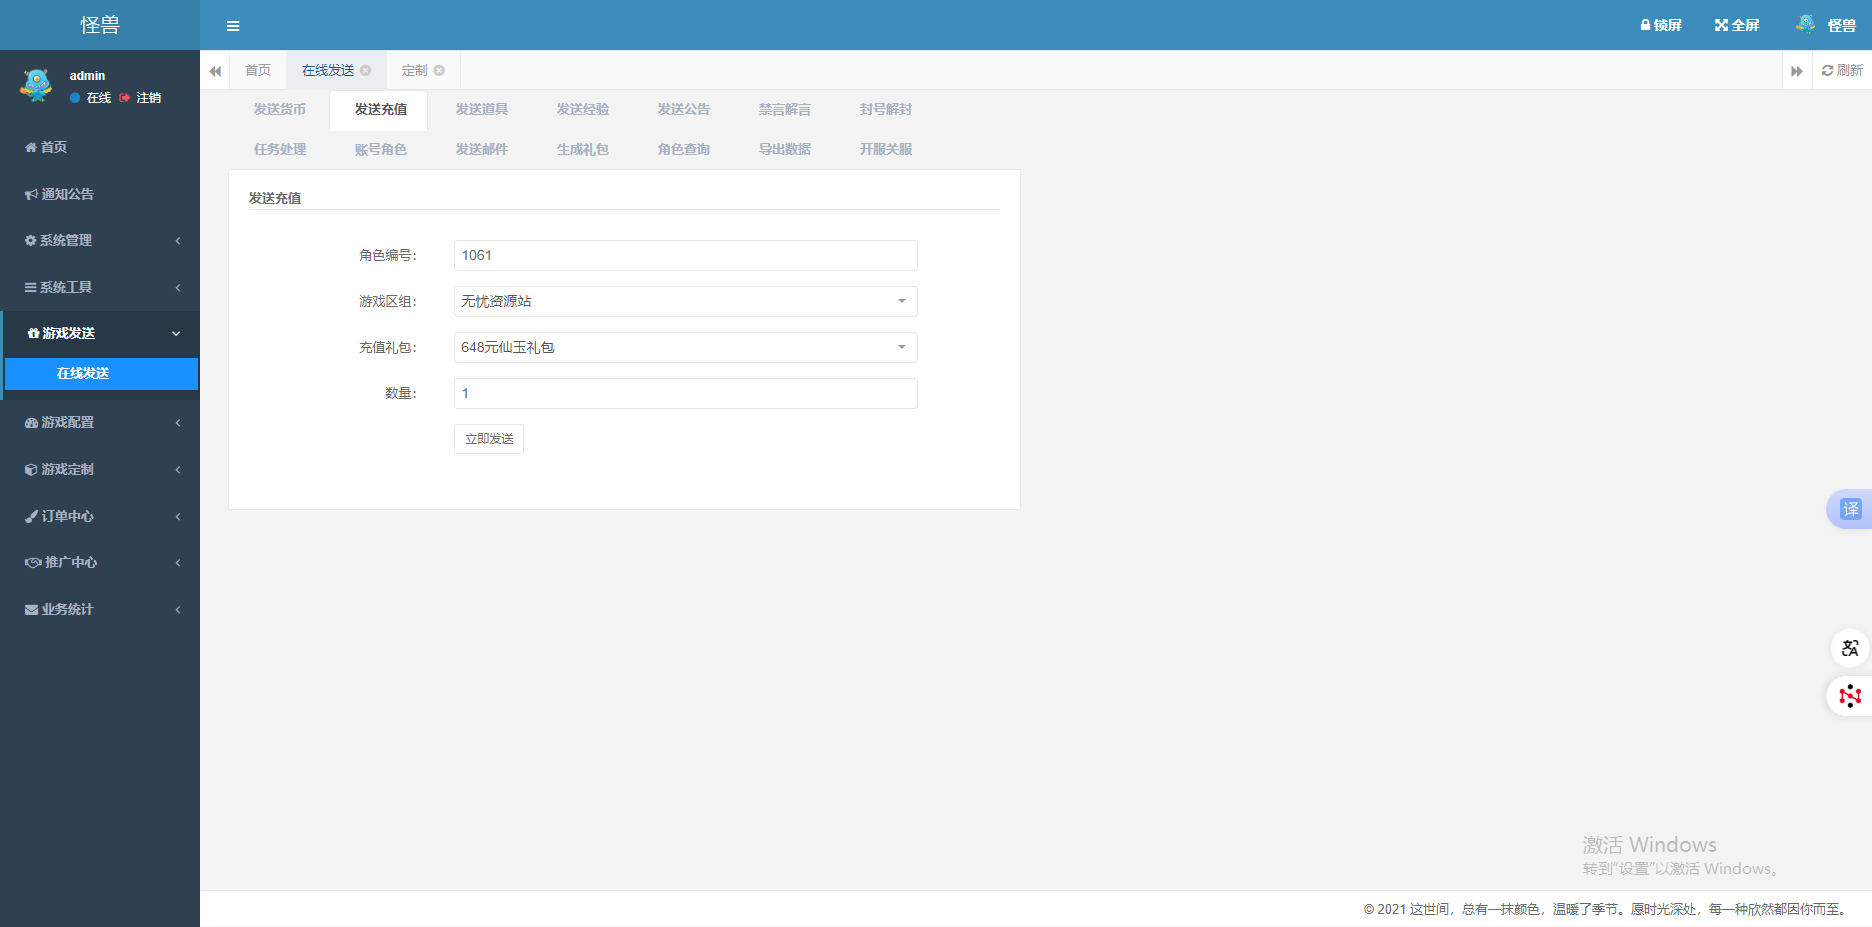
Task: Open the 生成礼包 tab
Action: 582,149
